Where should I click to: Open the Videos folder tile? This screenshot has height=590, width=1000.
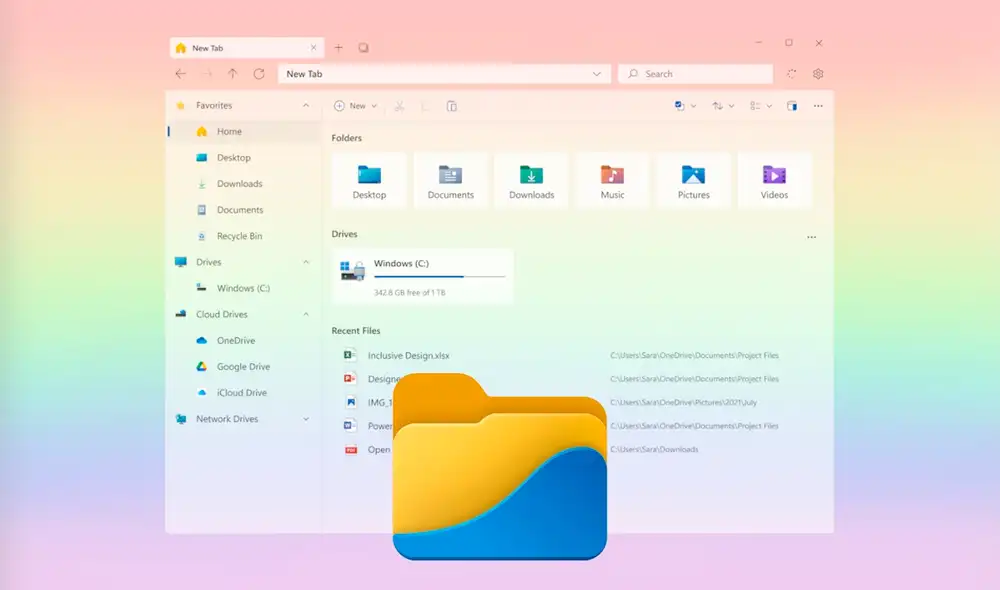(x=774, y=181)
